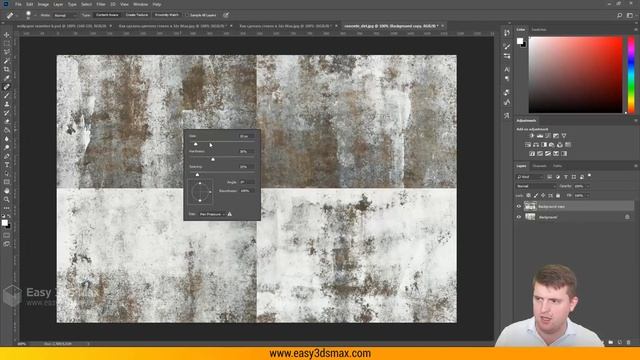Hide the Background layer

519,217
